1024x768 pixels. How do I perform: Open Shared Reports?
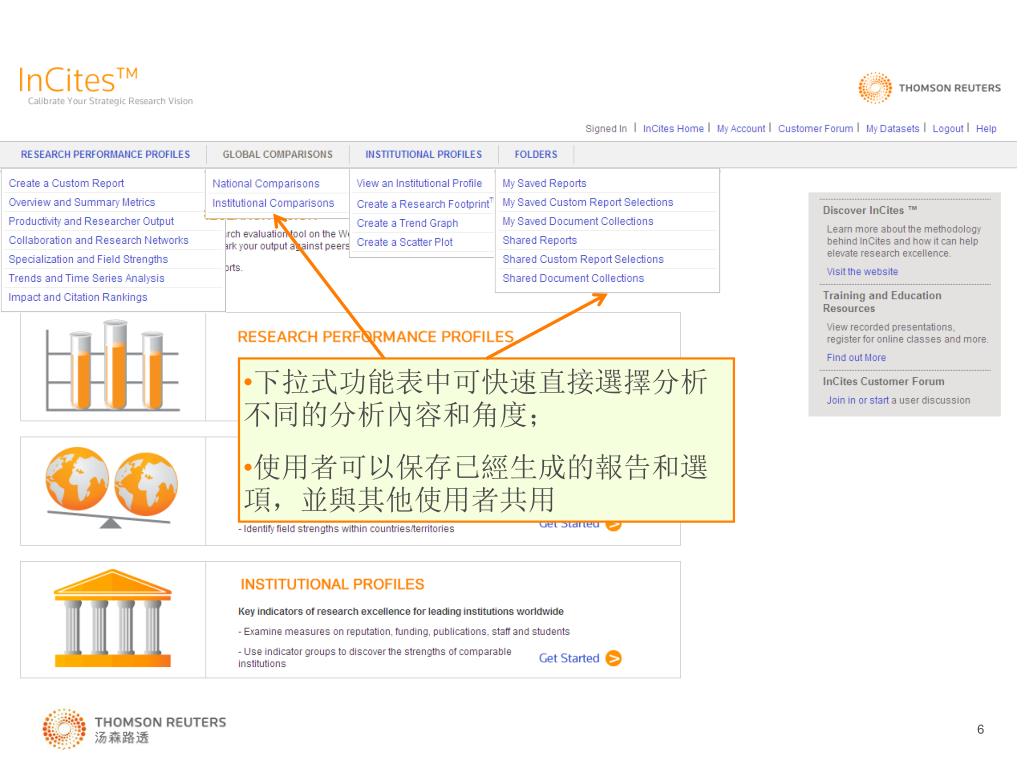coord(539,240)
